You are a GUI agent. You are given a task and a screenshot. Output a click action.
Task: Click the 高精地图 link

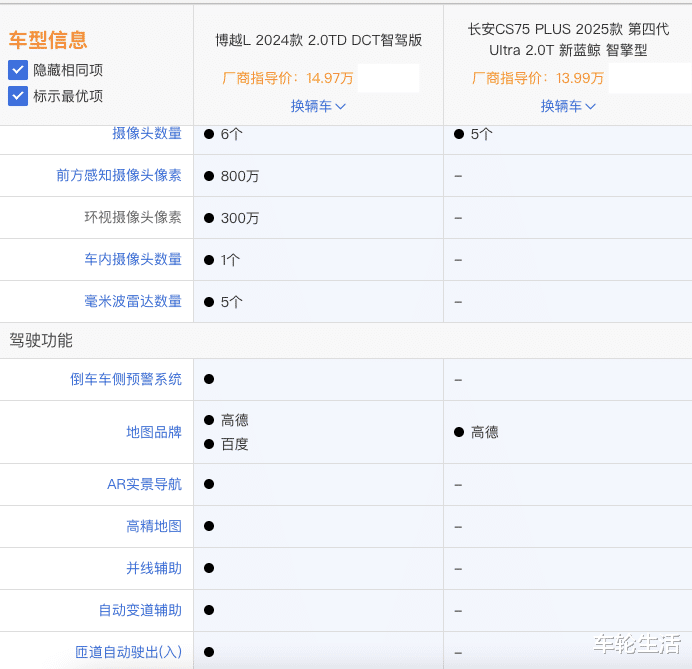coord(154,526)
